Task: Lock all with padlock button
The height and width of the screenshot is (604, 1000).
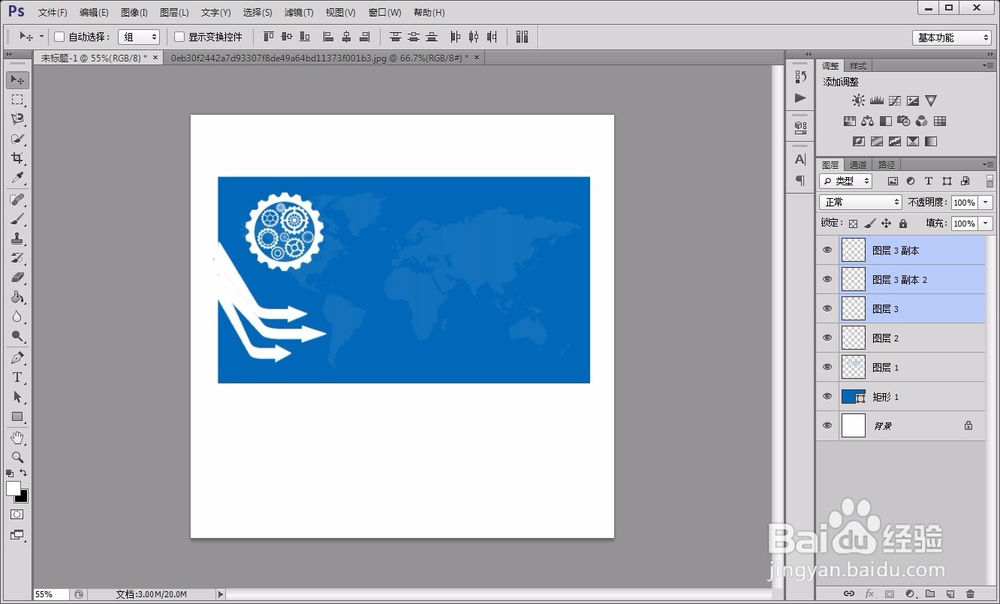Action: (903, 223)
